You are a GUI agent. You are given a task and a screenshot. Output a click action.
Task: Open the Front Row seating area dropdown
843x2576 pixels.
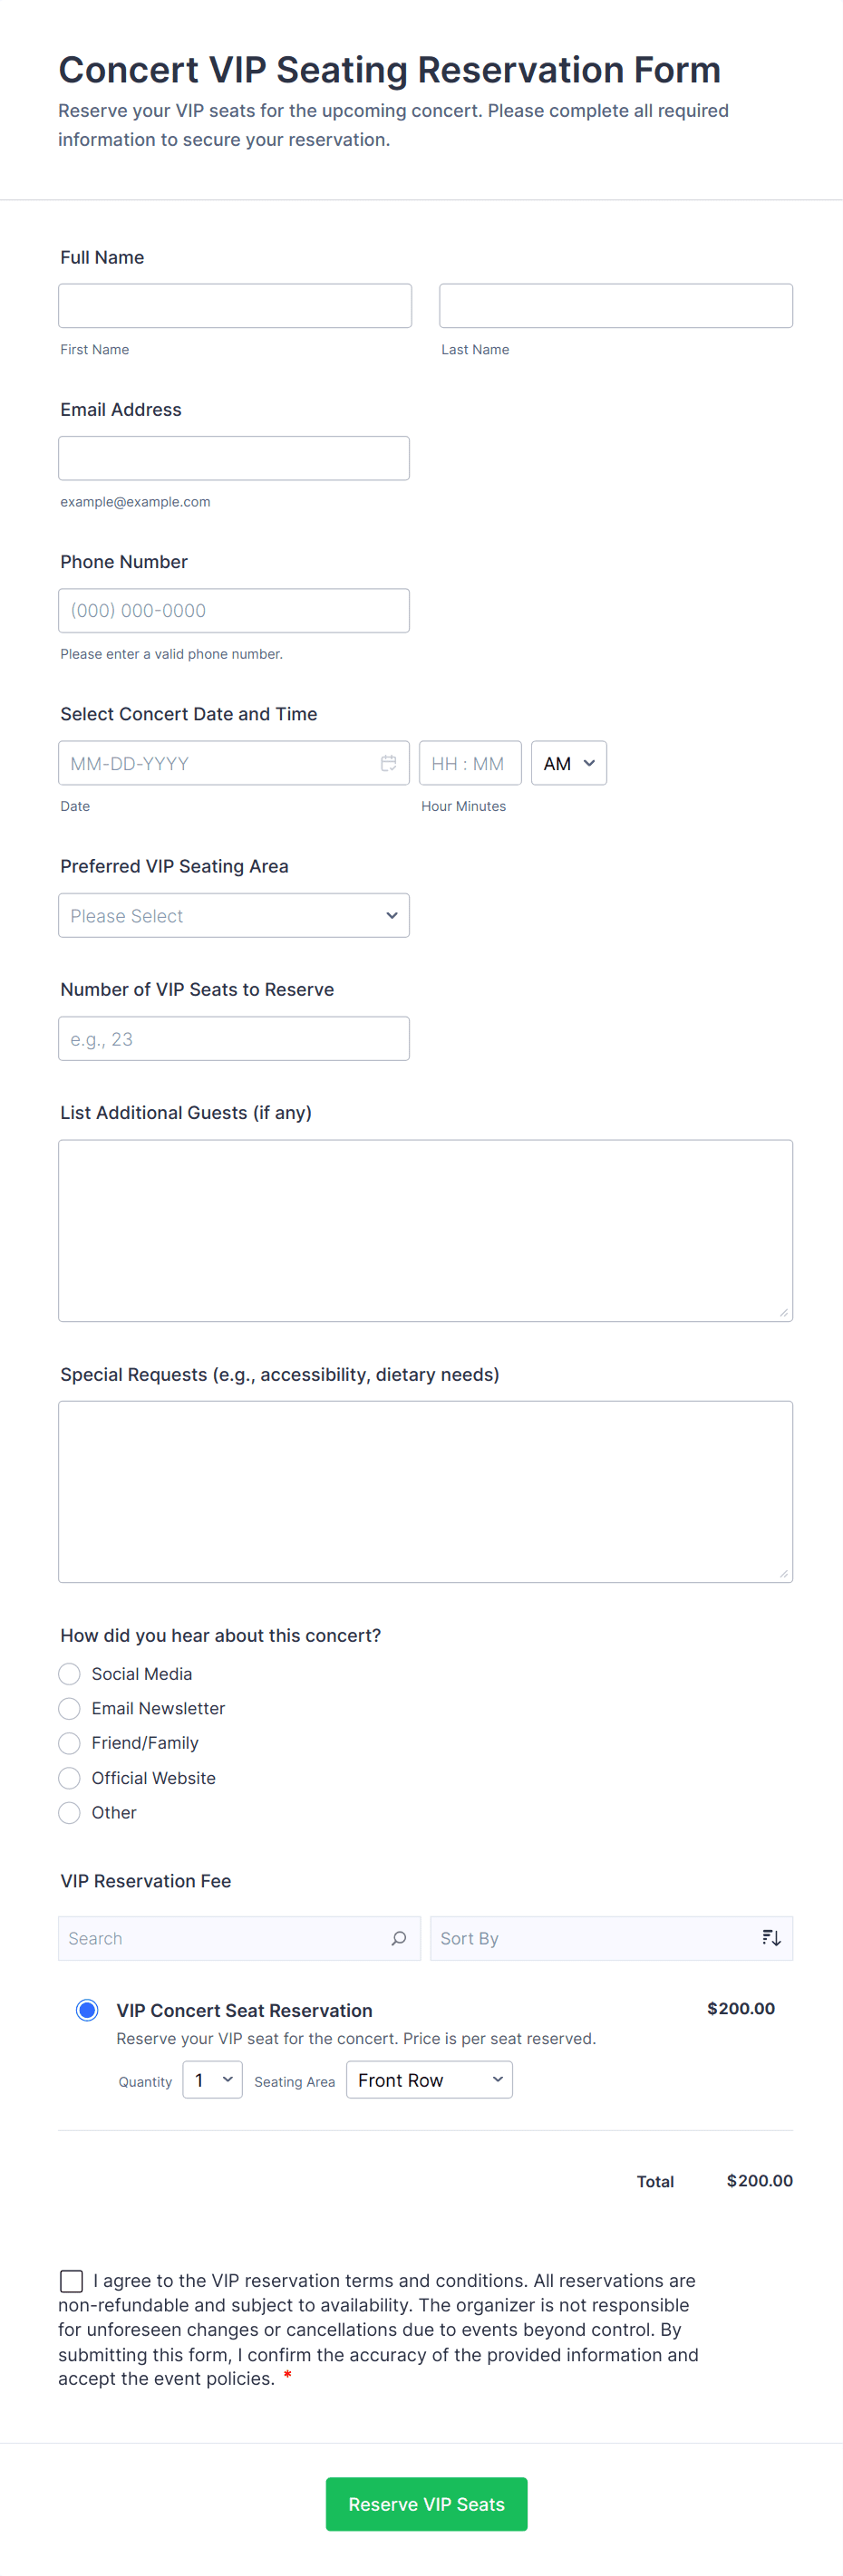pyautogui.click(x=429, y=2080)
